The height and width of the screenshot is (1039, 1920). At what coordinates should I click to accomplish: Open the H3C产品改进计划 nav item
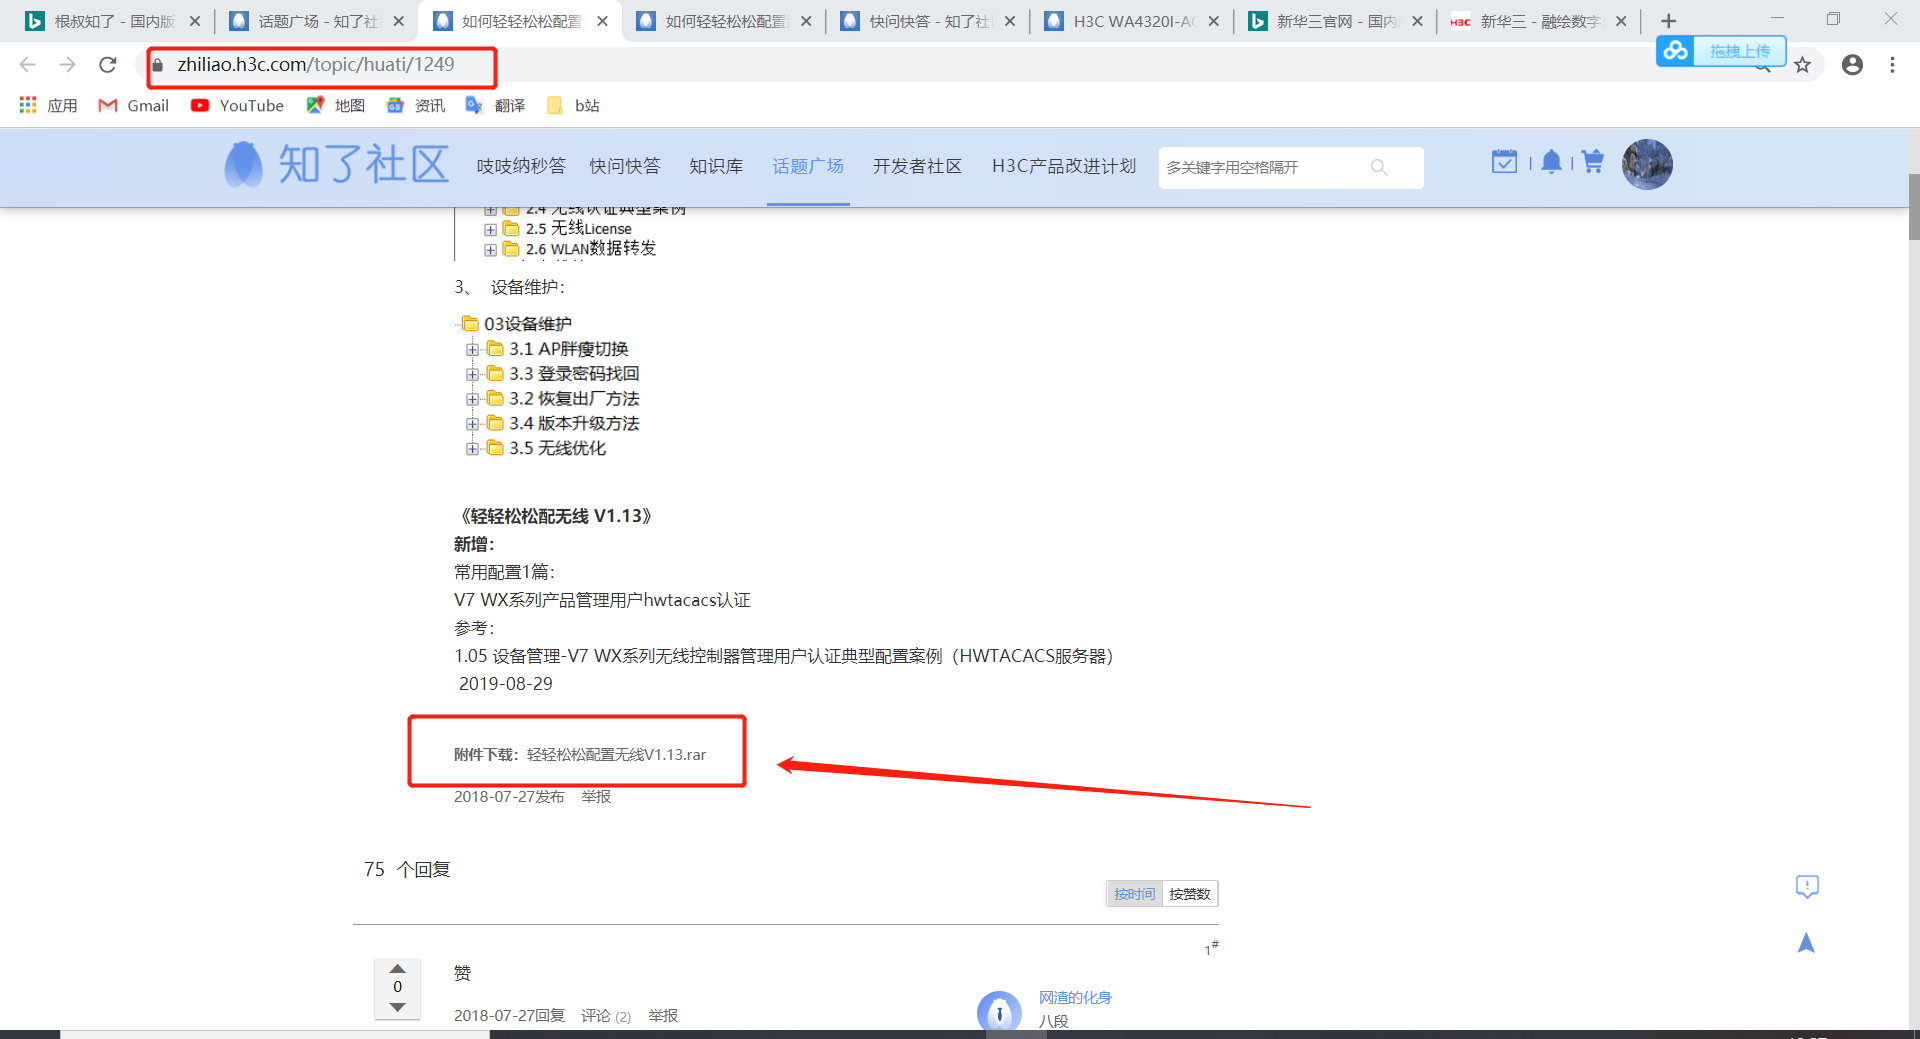coord(1064,166)
